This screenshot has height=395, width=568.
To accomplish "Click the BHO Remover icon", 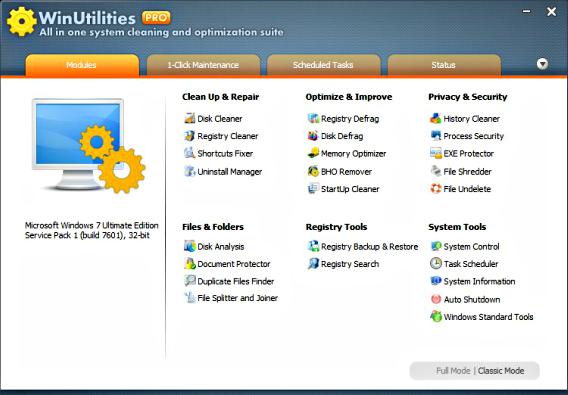I will tap(313, 171).
